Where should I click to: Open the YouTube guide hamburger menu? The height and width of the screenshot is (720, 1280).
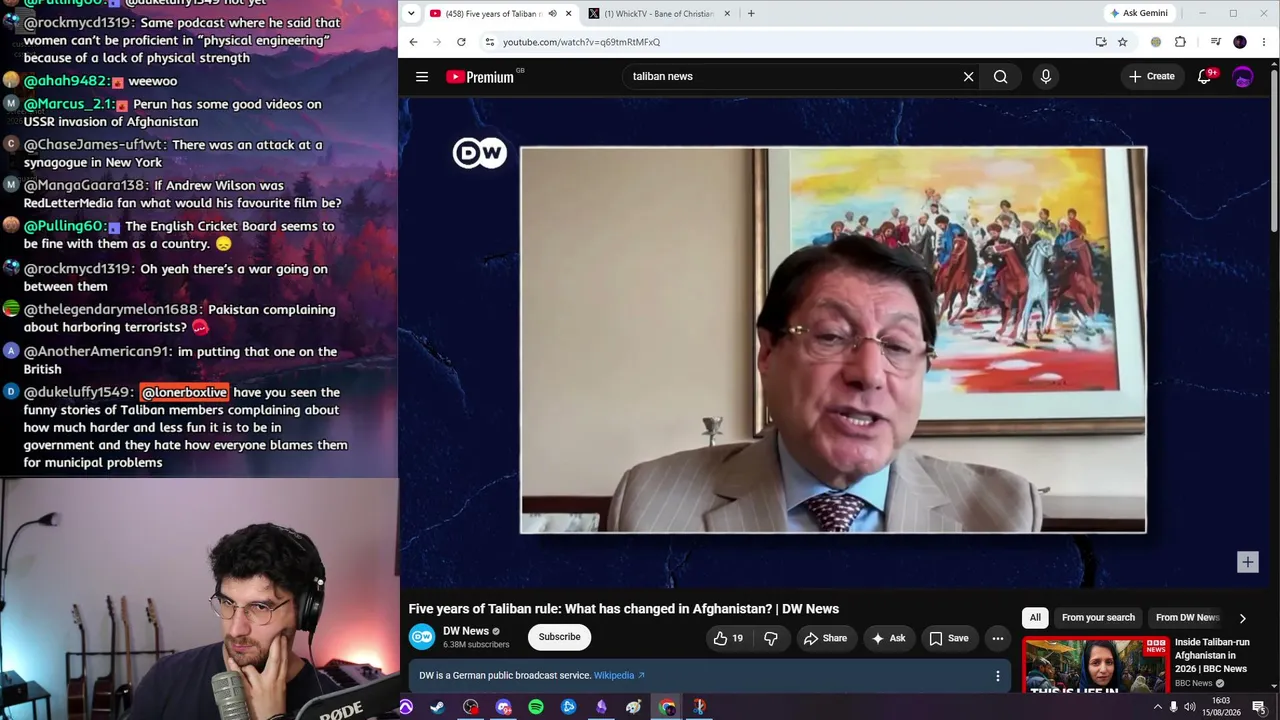click(422, 77)
